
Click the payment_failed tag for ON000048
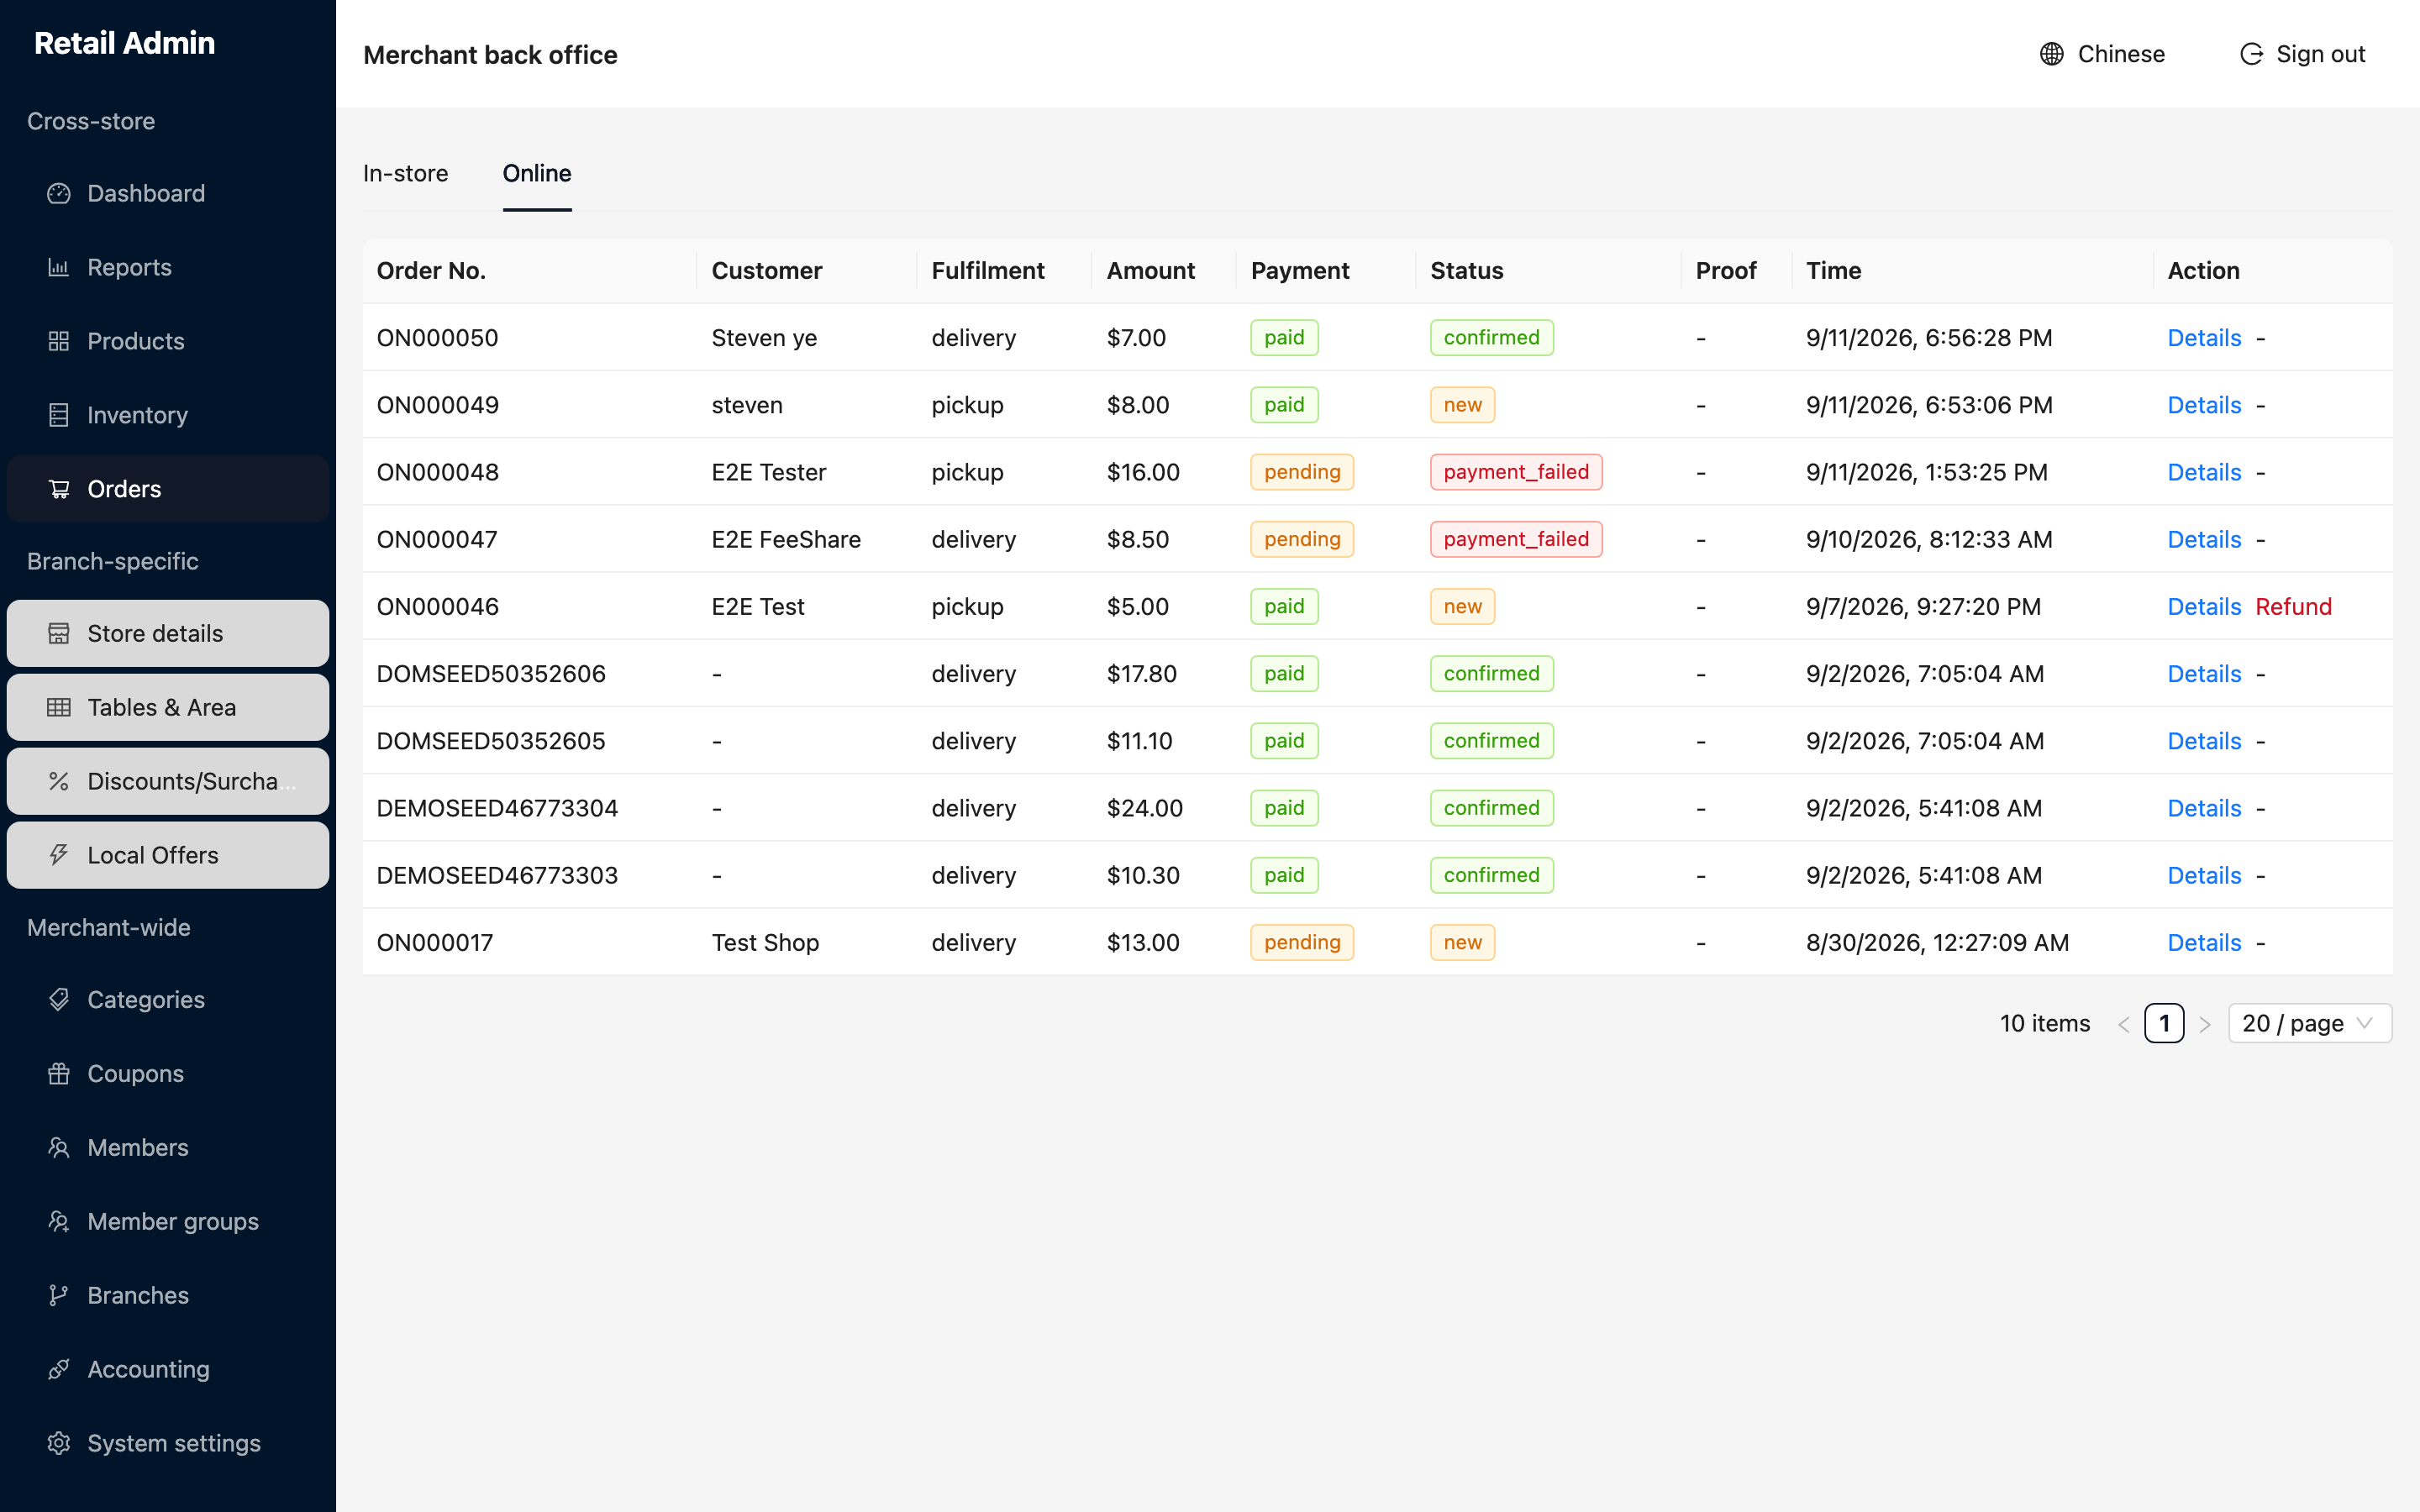(1516, 472)
